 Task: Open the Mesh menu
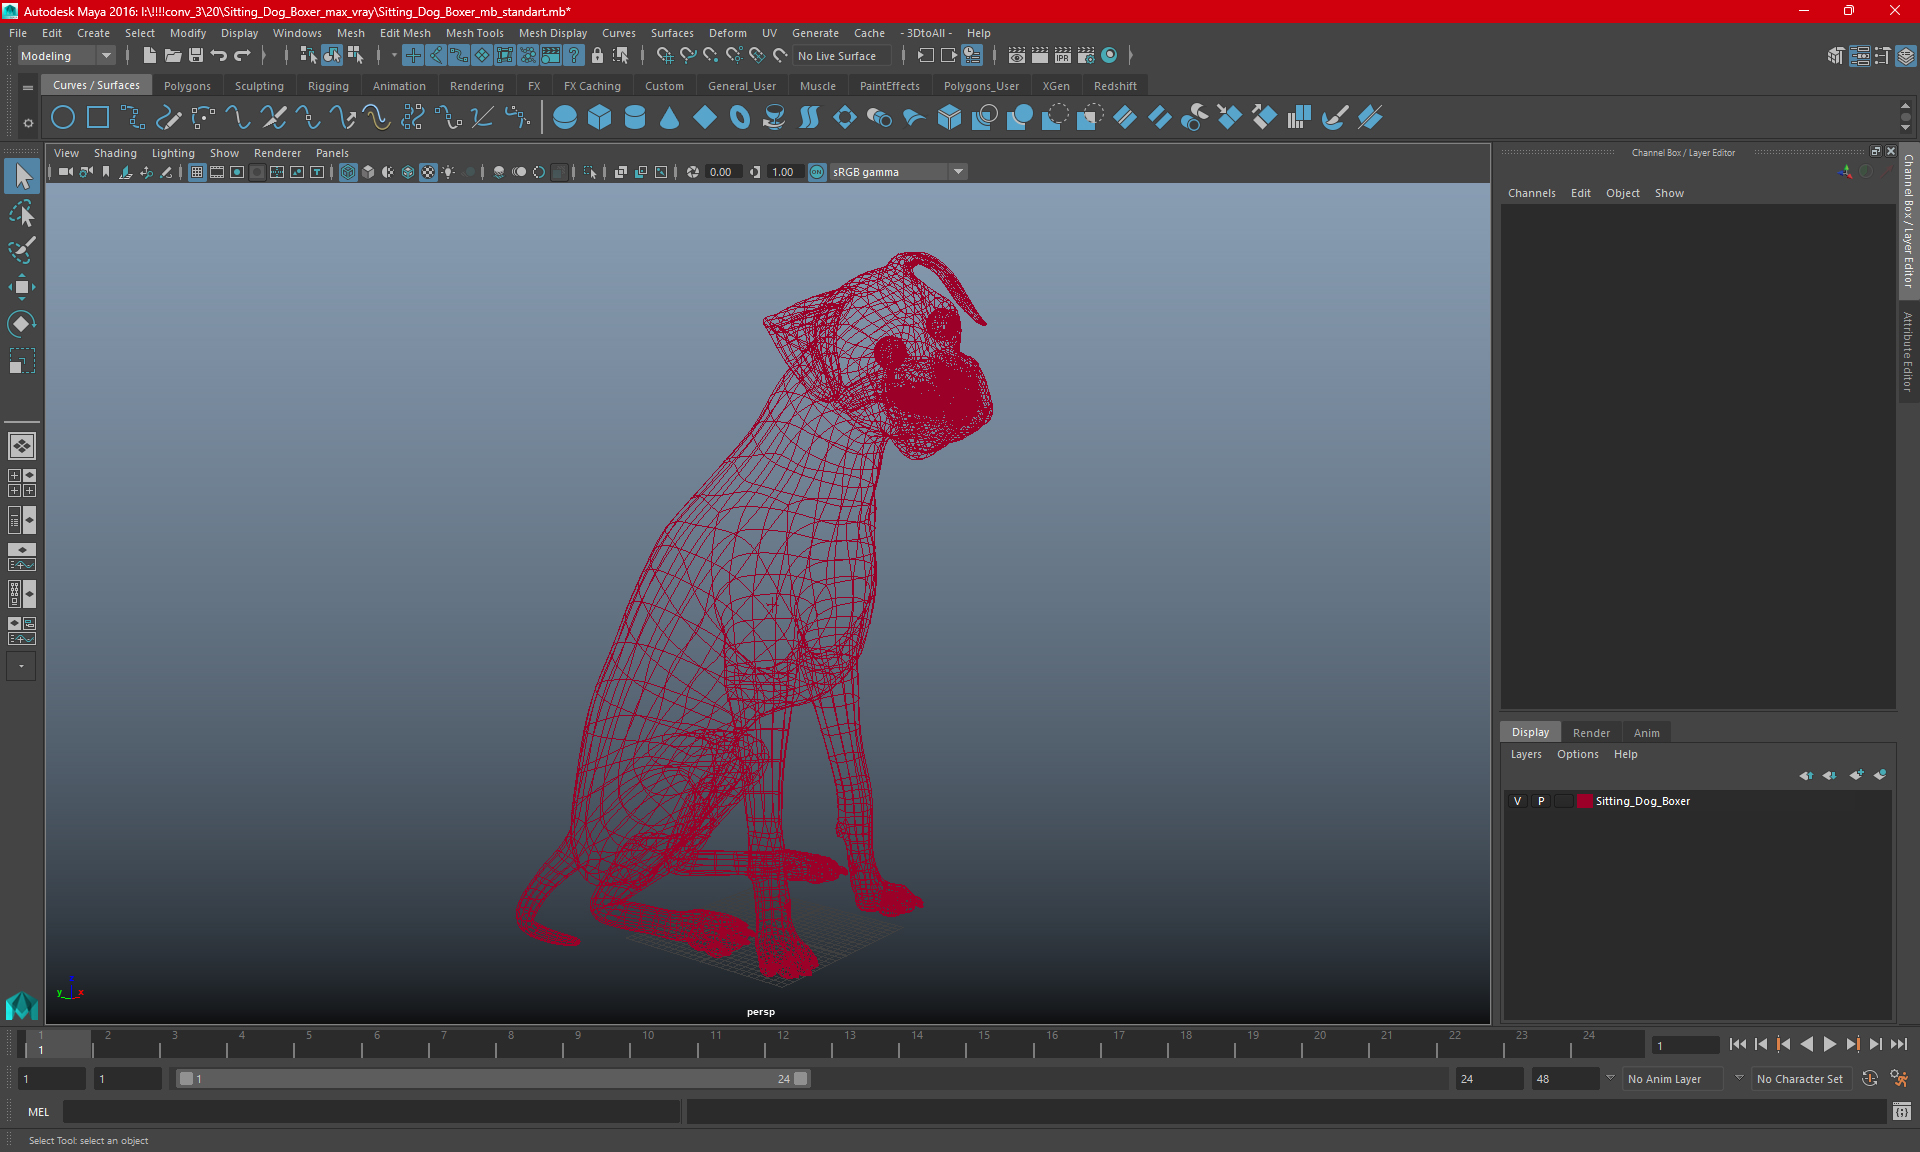(348, 32)
